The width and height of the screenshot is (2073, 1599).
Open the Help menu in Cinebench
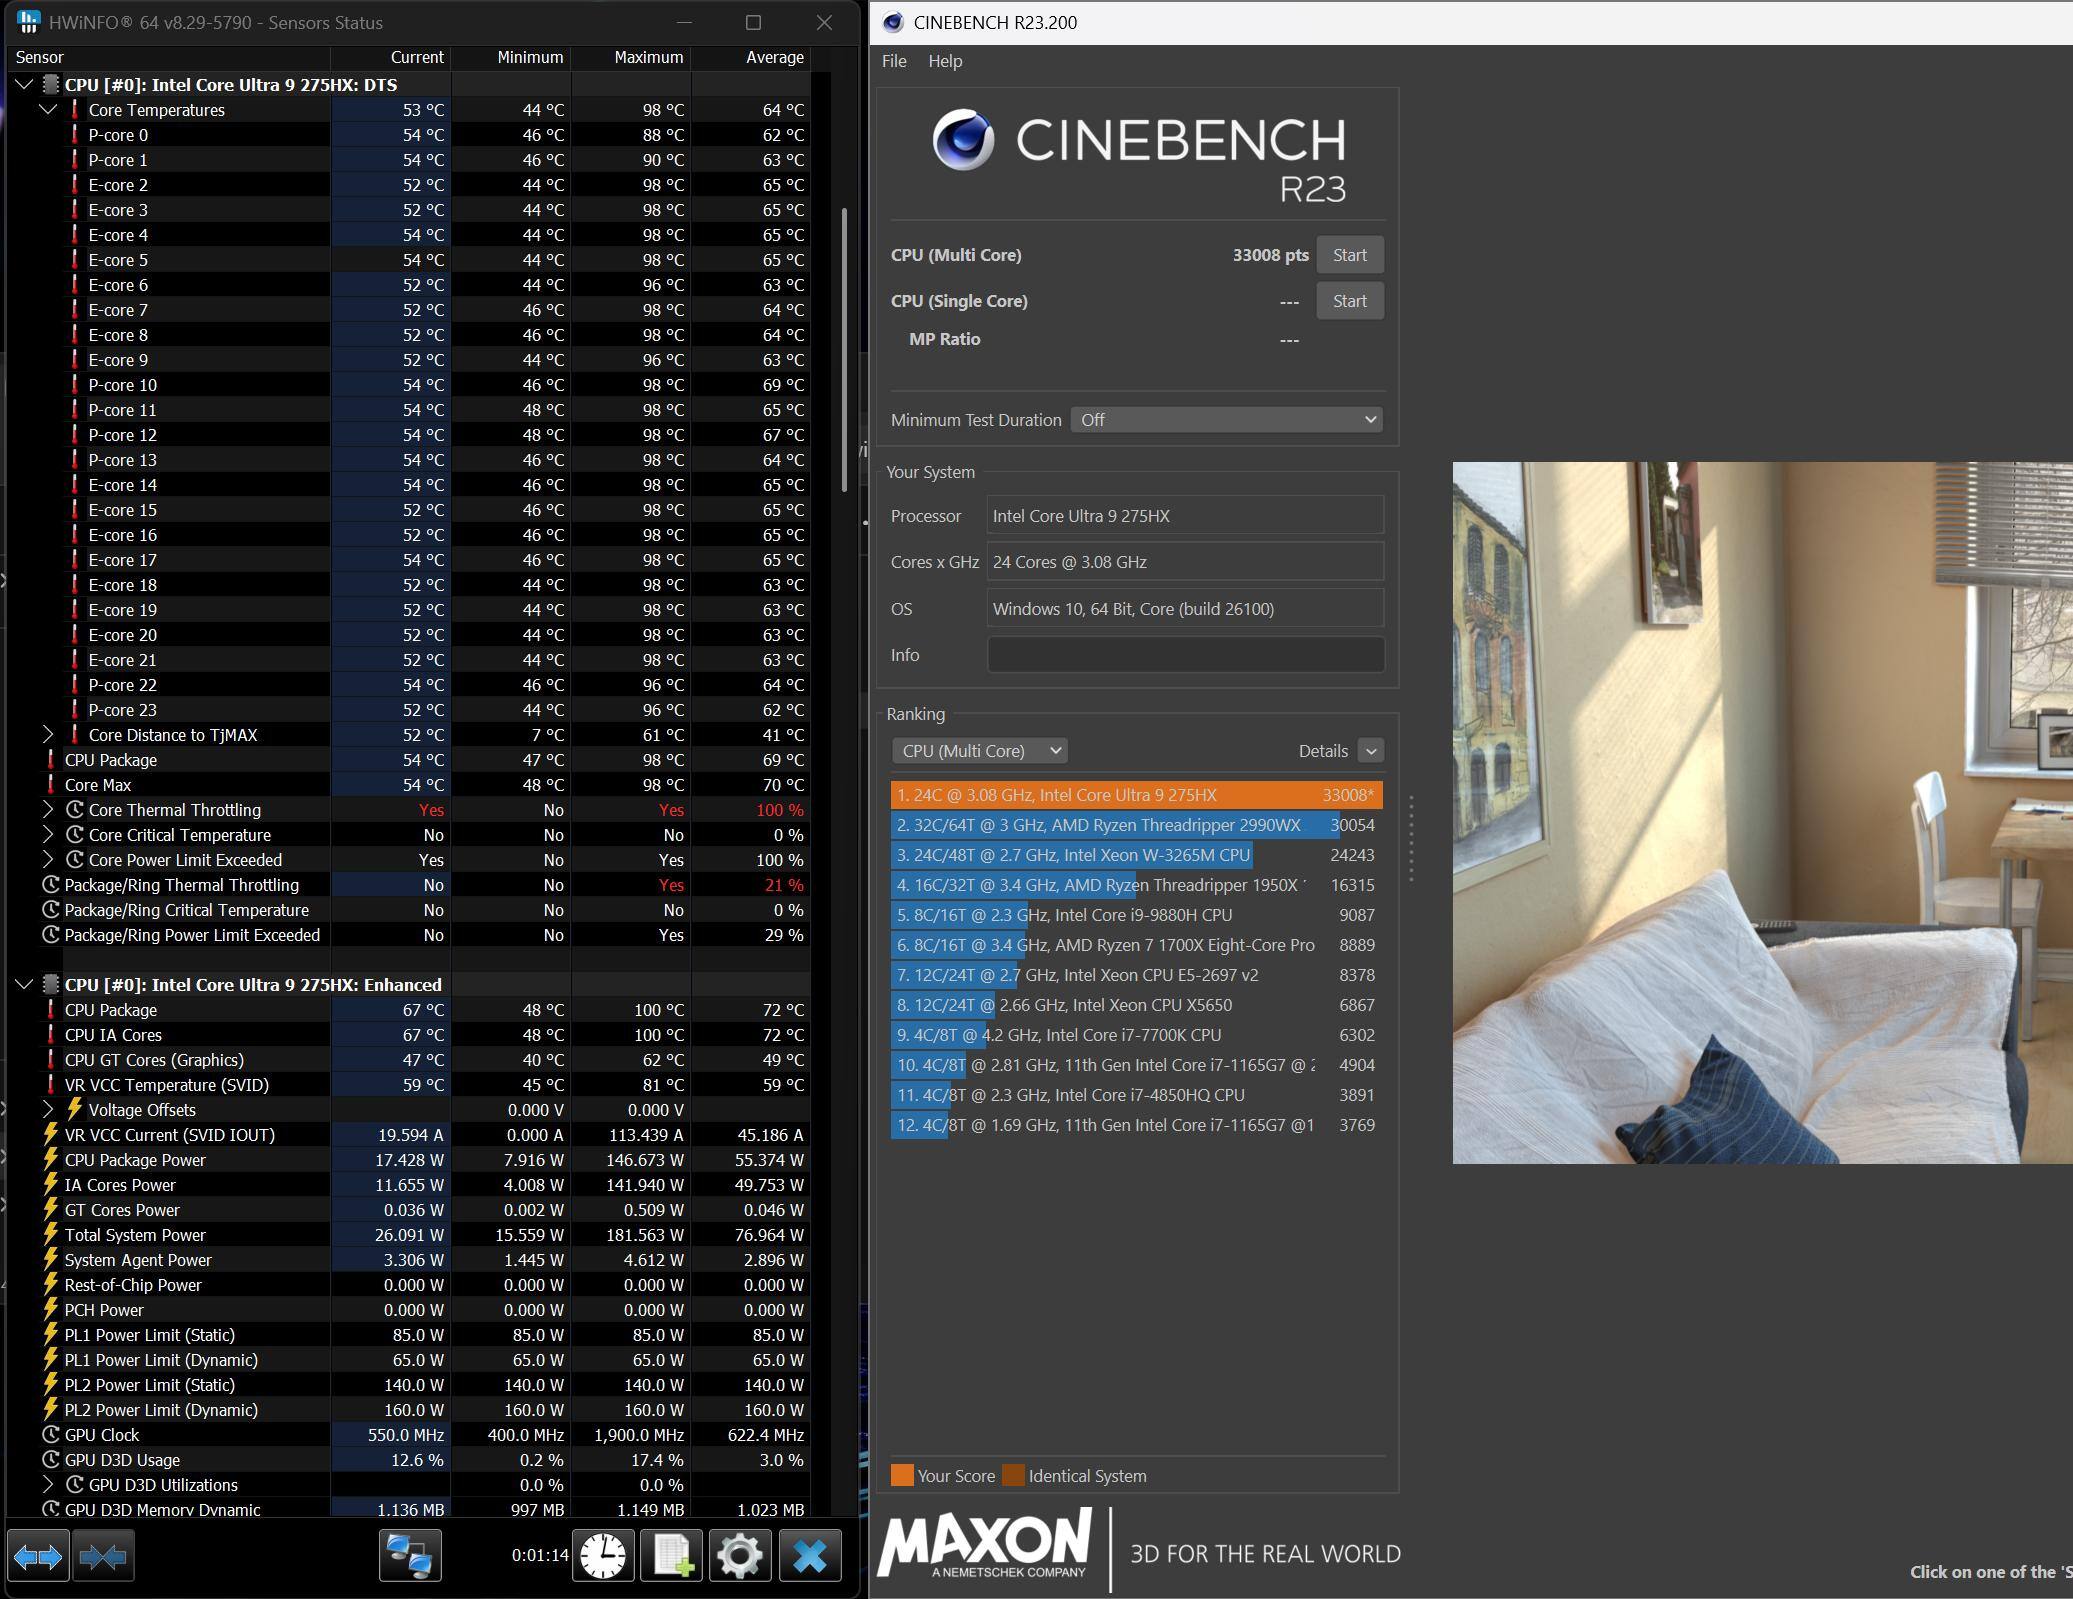pyautogui.click(x=944, y=61)
